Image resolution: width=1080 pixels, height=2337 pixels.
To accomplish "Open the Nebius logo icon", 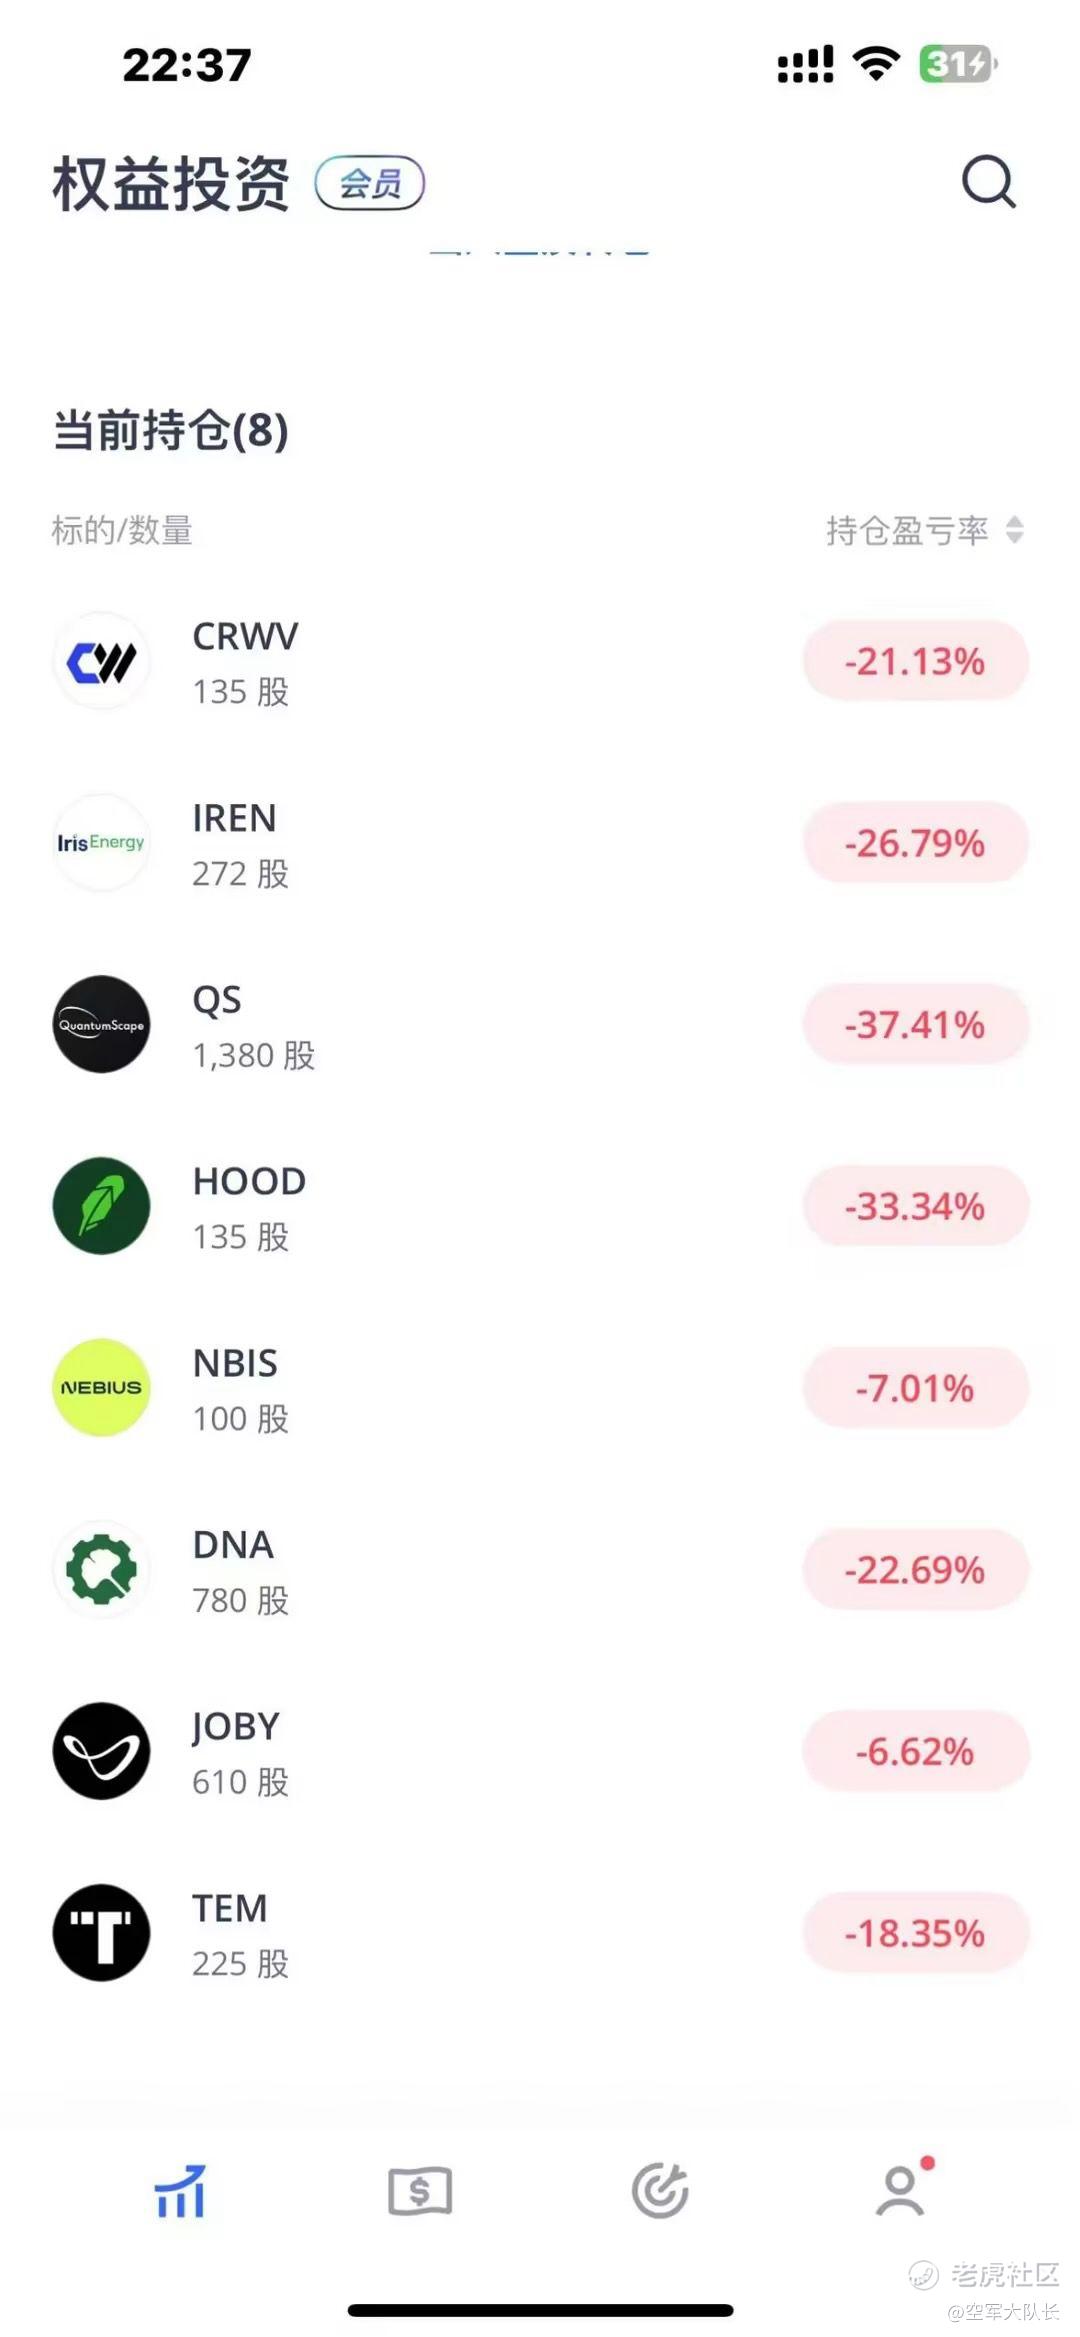I will pos(101,1388).
